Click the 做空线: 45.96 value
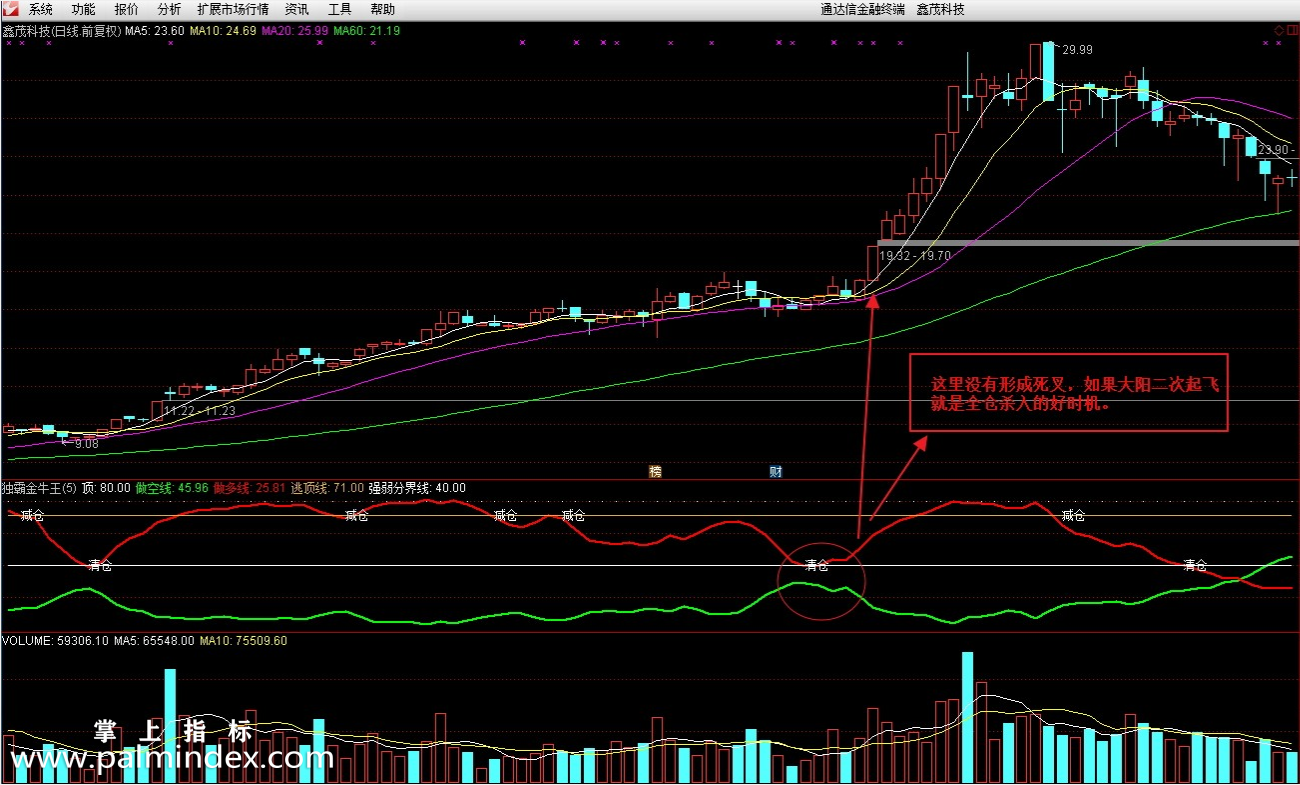The image size is (1300, 785). point(172,488)
